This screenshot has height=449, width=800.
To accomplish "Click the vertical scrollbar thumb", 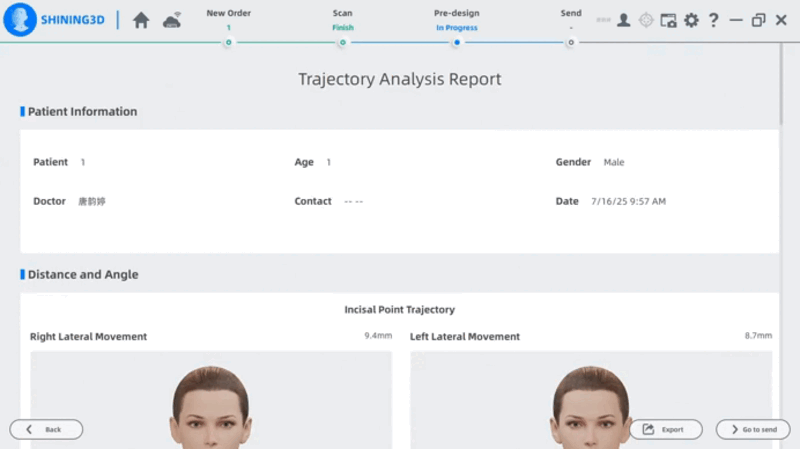I will tap(781, 84).
